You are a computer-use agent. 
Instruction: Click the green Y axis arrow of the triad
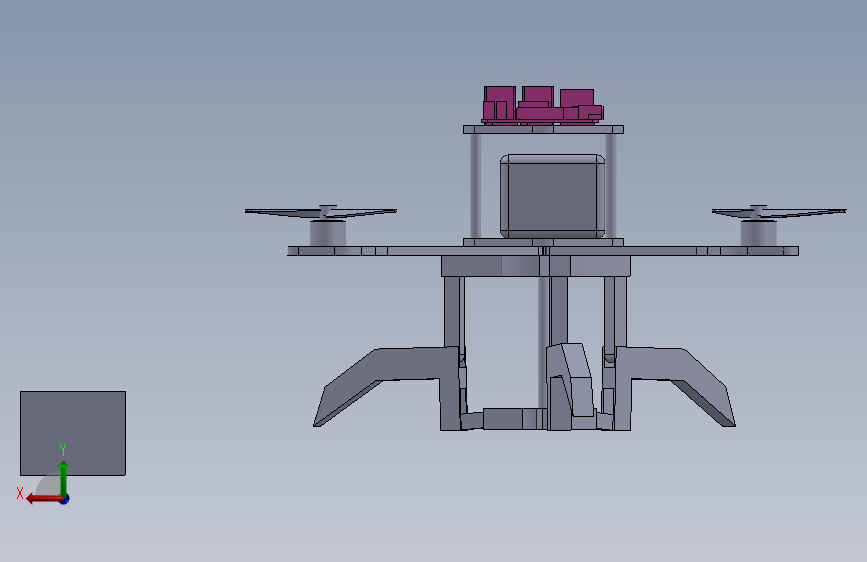coord(64,478)
